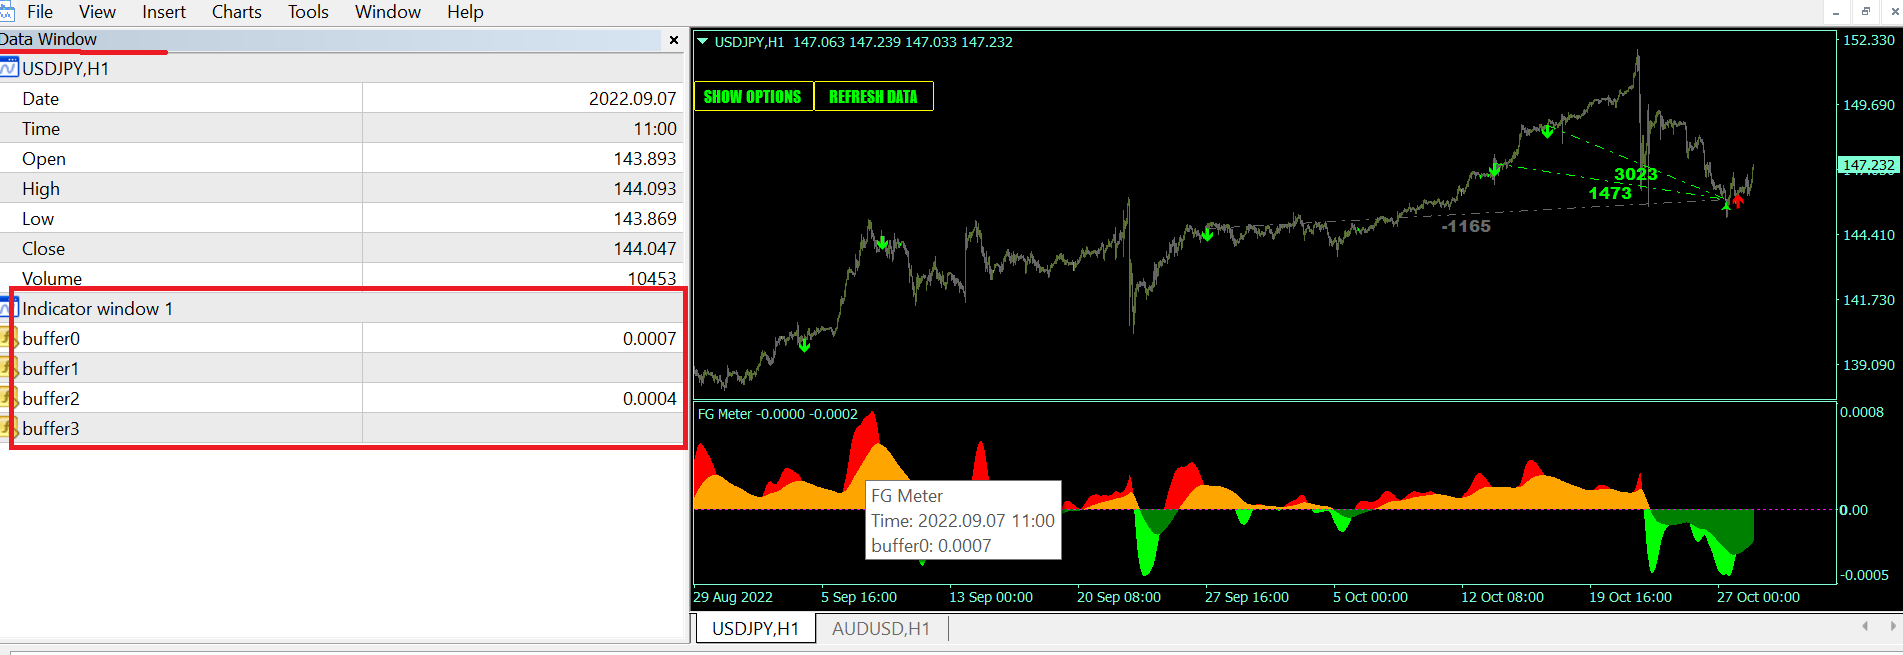
Task: Click the buffer3 row label
Action: coord(51,428)
